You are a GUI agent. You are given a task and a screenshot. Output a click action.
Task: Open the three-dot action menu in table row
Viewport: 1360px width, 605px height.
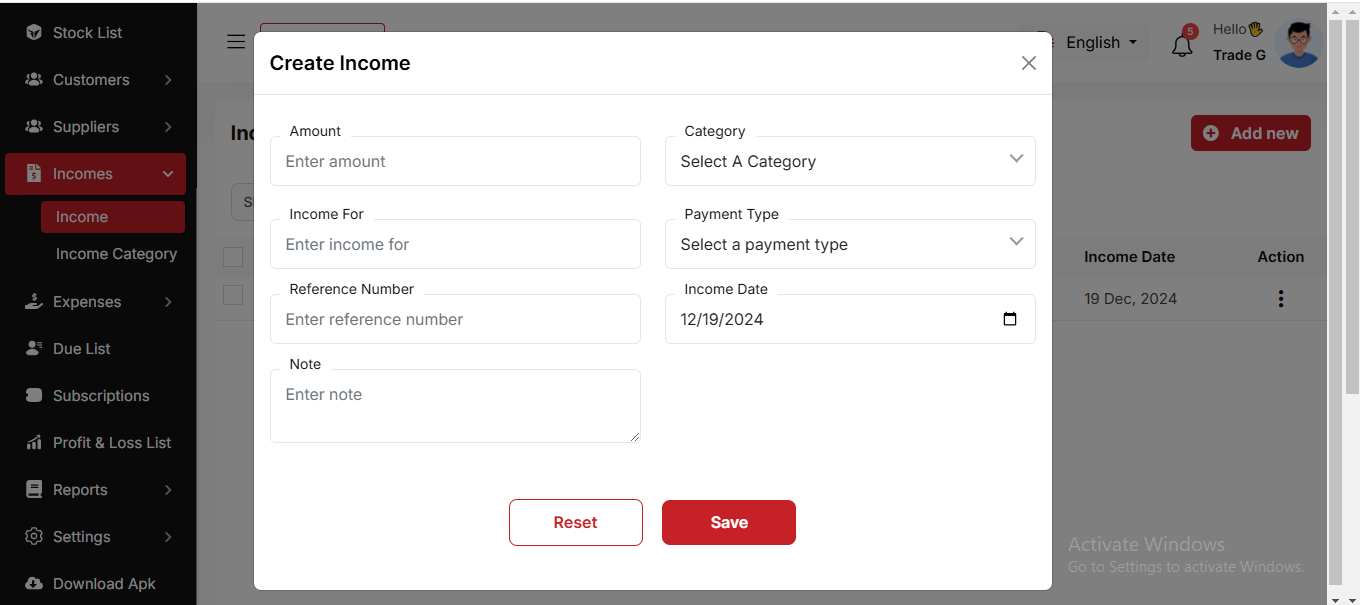point(1280,299)
